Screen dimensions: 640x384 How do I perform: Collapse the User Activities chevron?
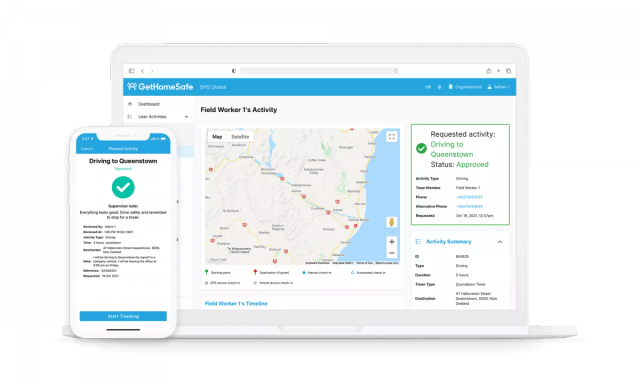187,117
